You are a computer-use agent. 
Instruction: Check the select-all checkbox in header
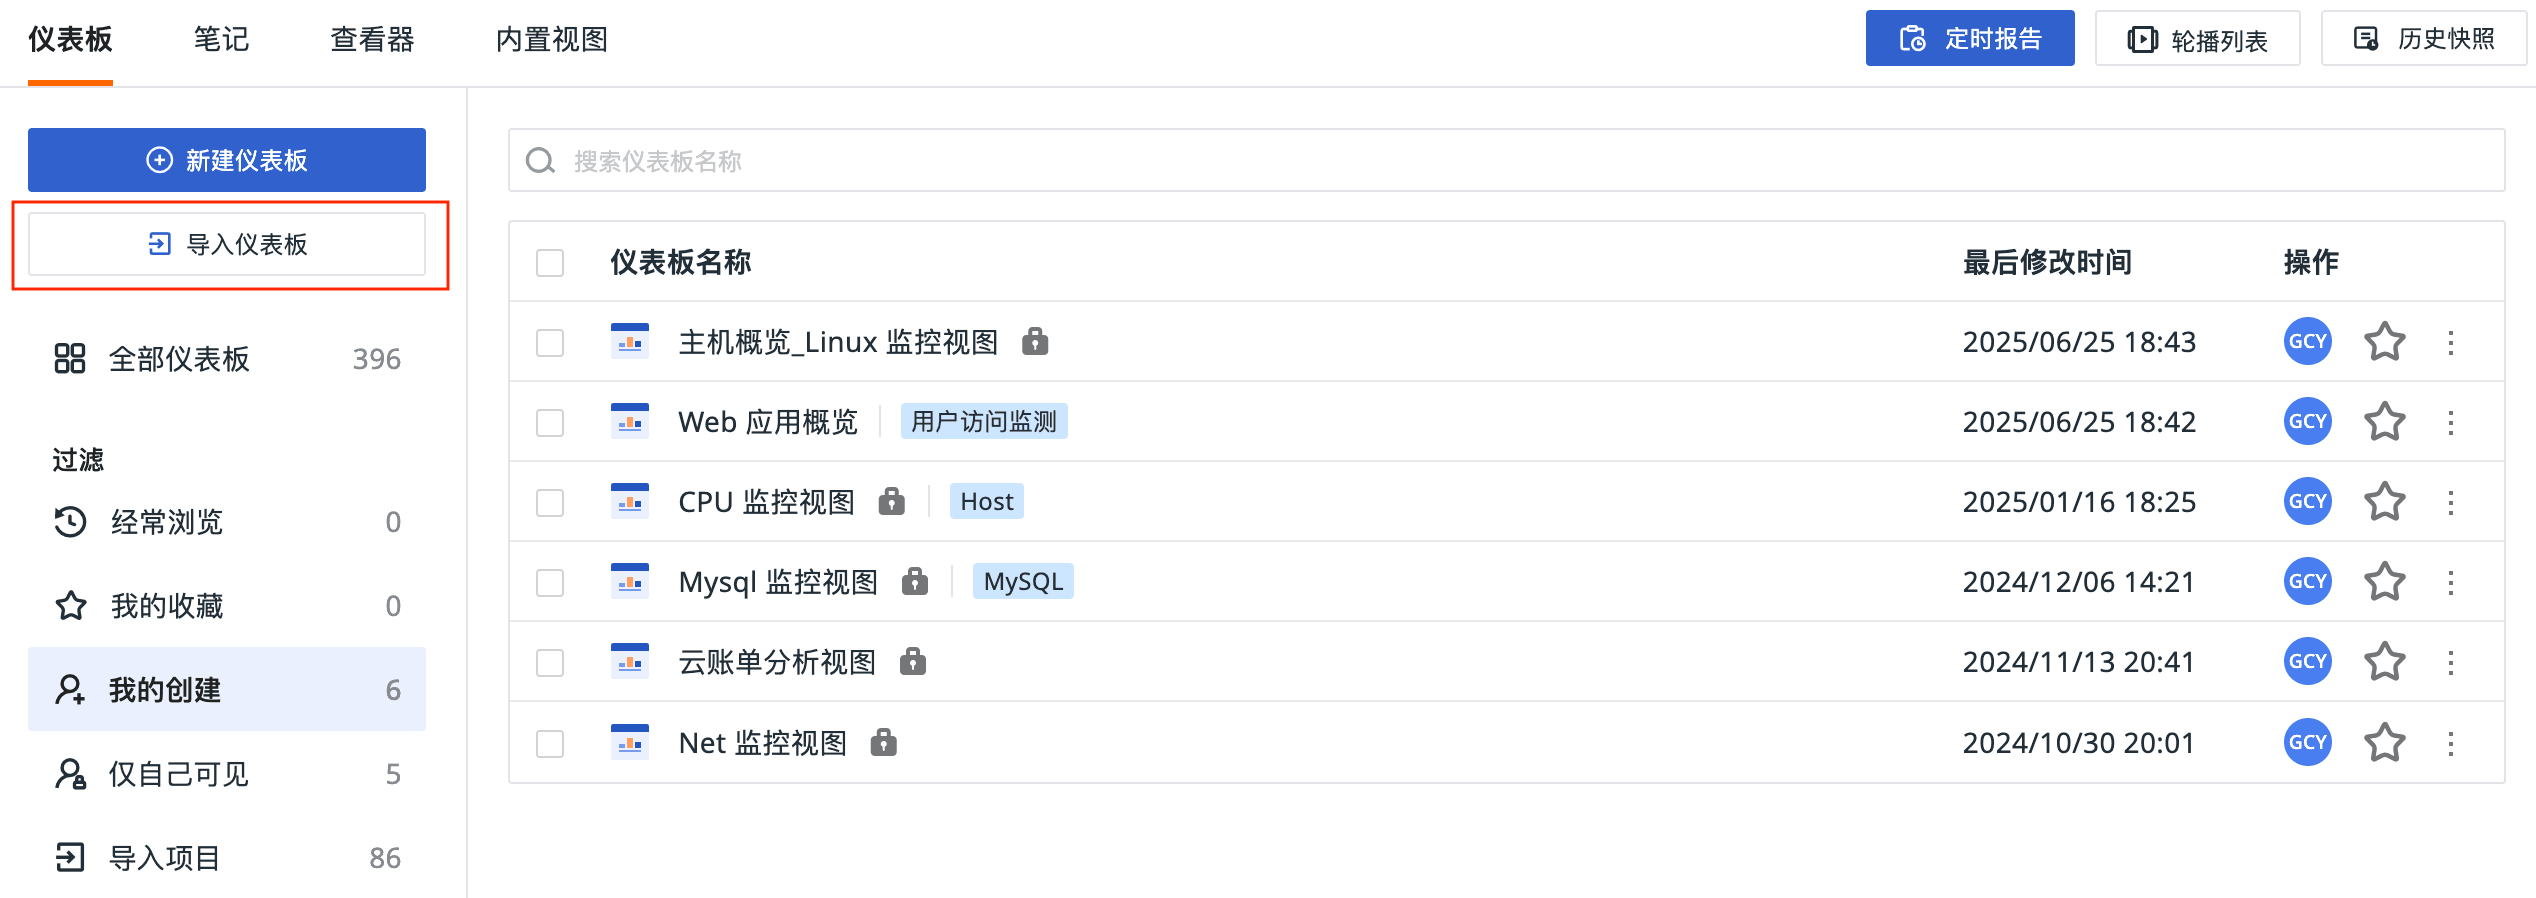[550, 262]
